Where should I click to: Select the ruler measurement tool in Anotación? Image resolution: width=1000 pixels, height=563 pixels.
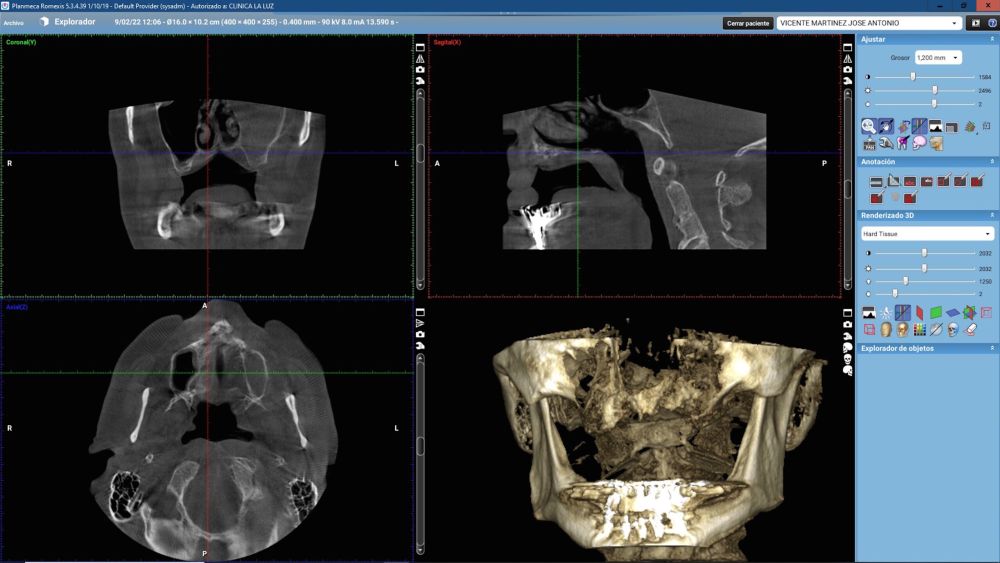pyautogui.click(x=876, y=182)
